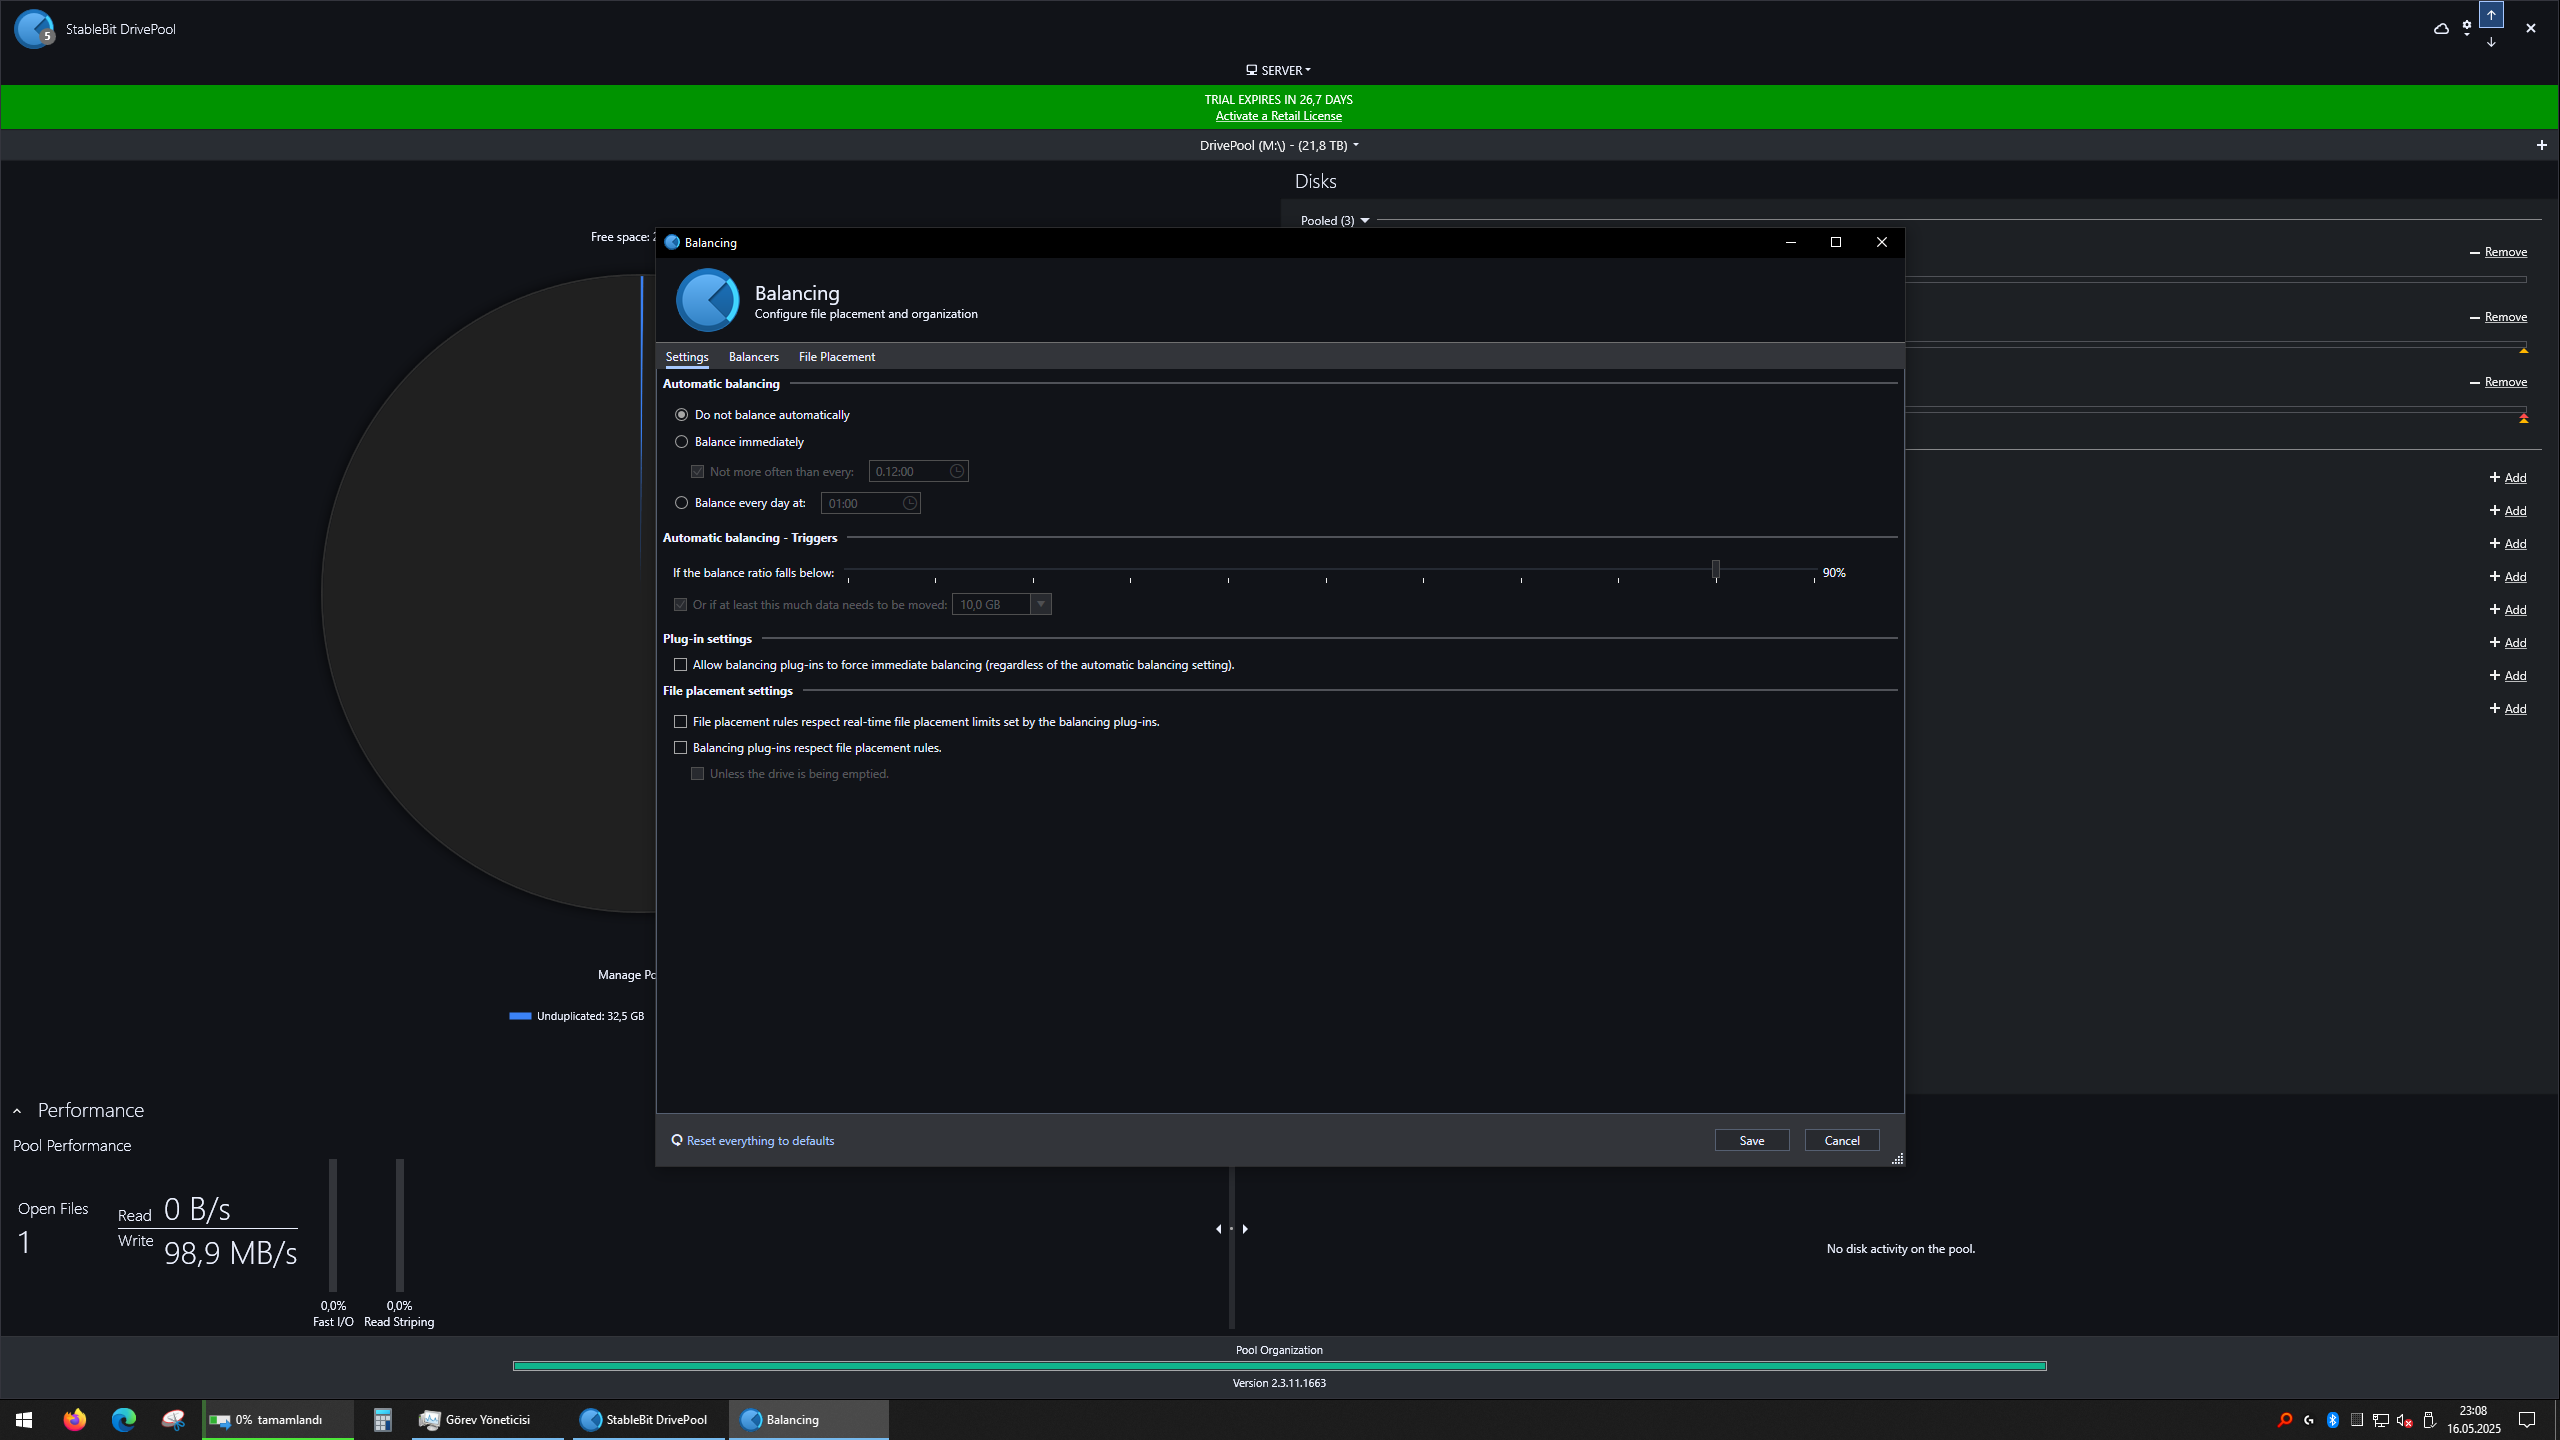Switch to the Balancers tab
Image resolution: width=2560 pixels, height=1440 pixels.
(x=753, y=357)
